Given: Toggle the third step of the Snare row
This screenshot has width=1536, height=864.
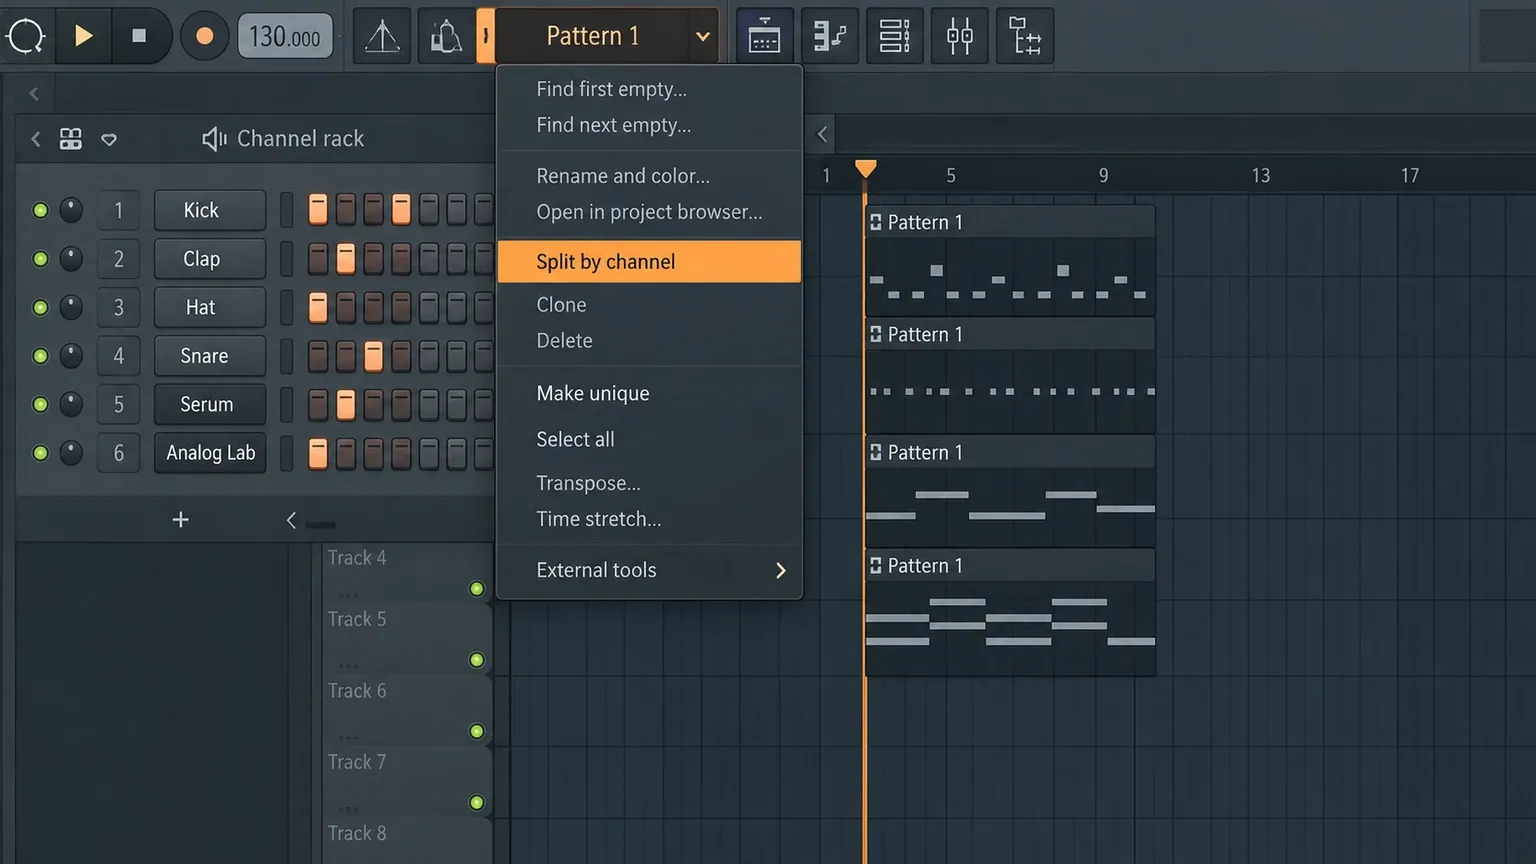Looking at the screenshot, I should [373, 356].
